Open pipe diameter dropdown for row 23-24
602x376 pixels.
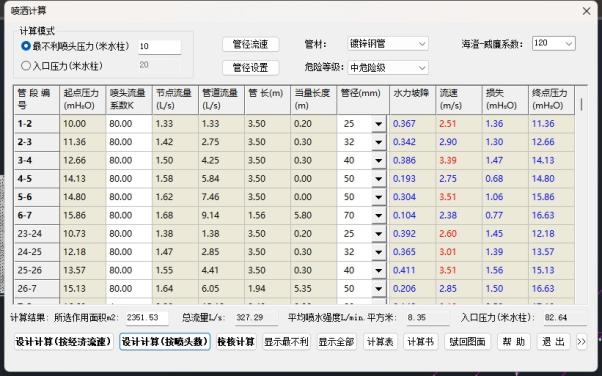[379, 234]
